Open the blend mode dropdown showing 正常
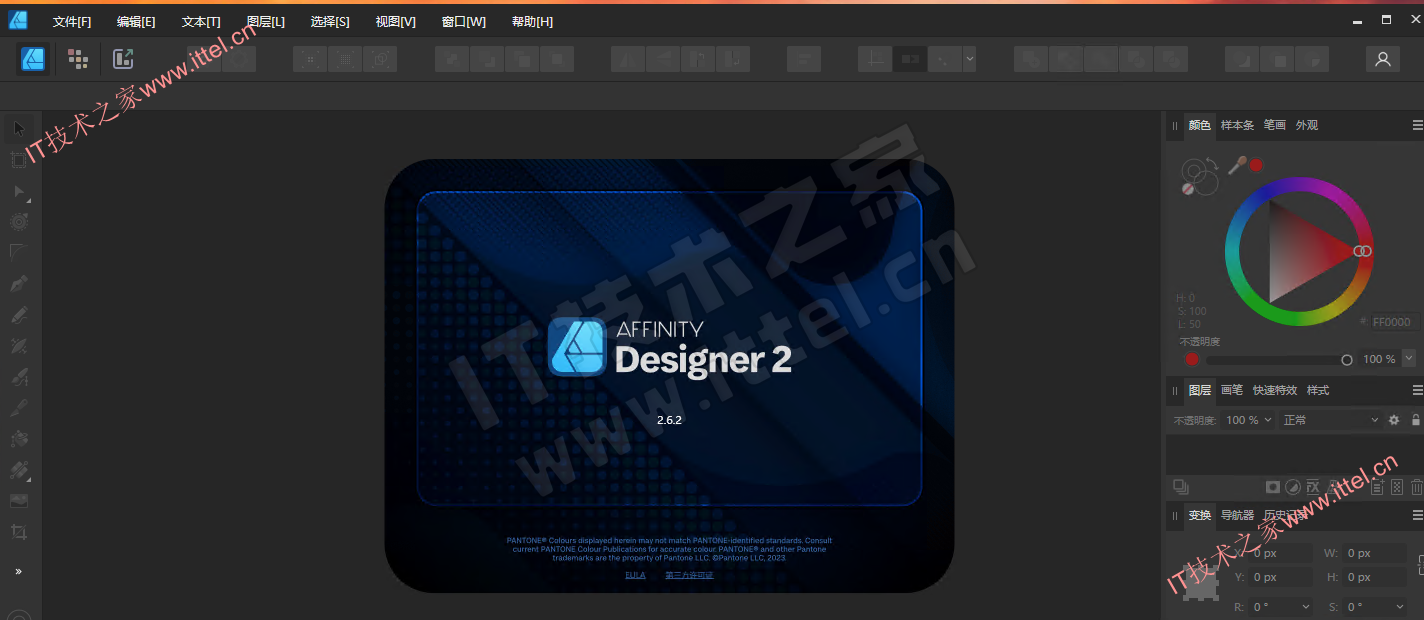This screenshot has height=620, width=1424. (x=1331, y=420)
